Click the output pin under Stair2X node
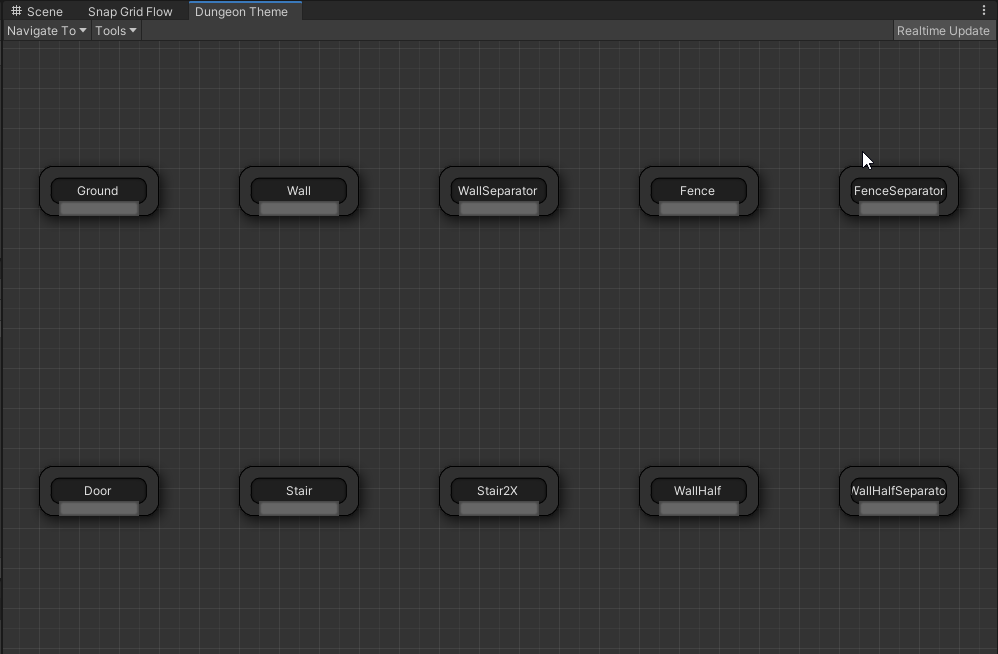Viewport: 998px width, 654px height. pyautogui.click(x=498, y=509)
